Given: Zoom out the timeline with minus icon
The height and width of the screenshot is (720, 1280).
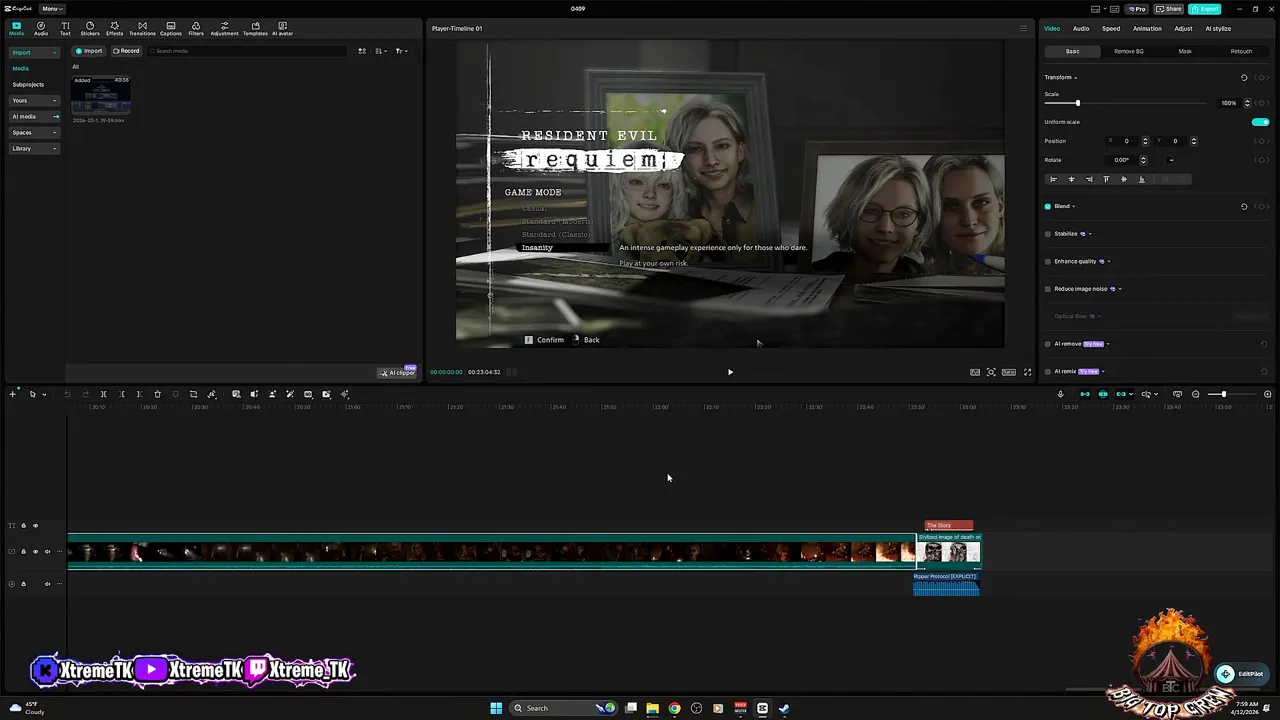Looking at the screenshot, I should point(1196,394).
